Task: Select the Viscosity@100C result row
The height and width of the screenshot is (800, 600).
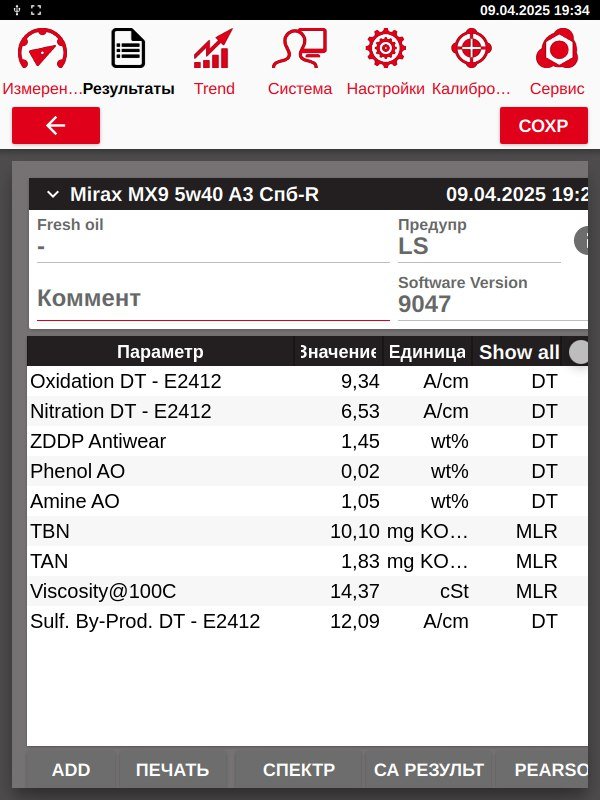Action: click(x=307, y=591)
